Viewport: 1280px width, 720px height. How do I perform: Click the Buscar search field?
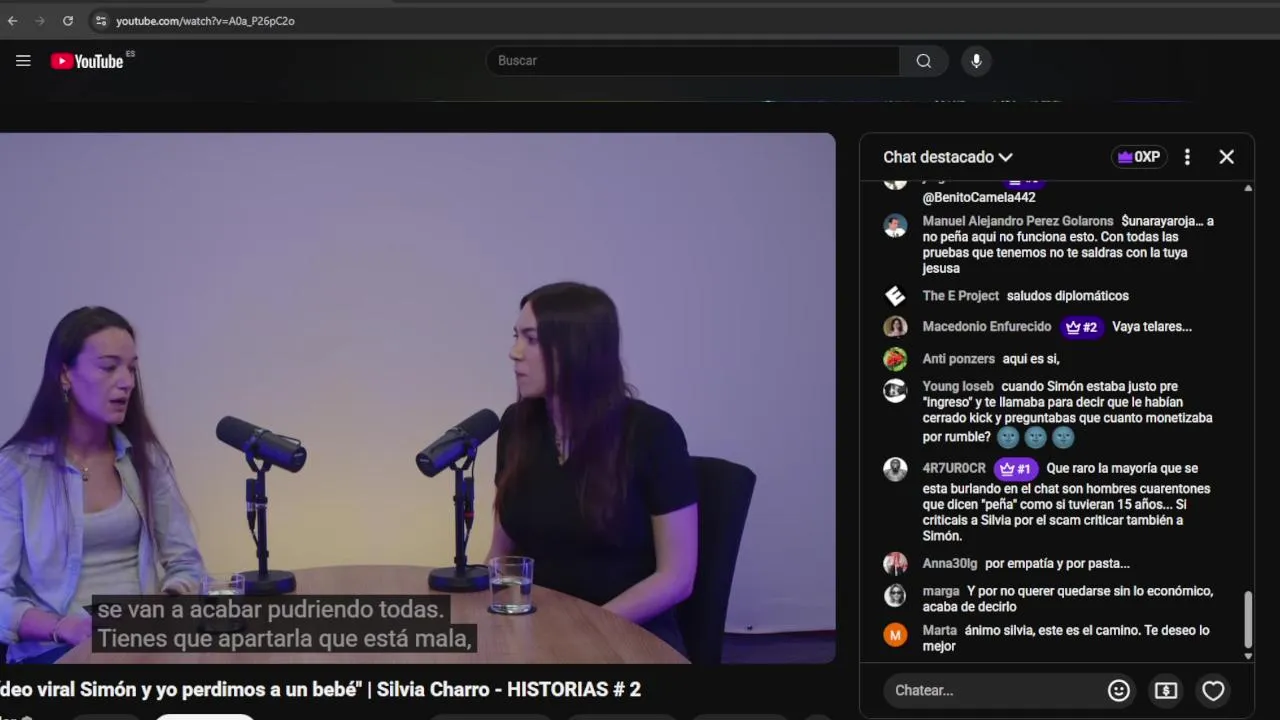pos(693,61)
